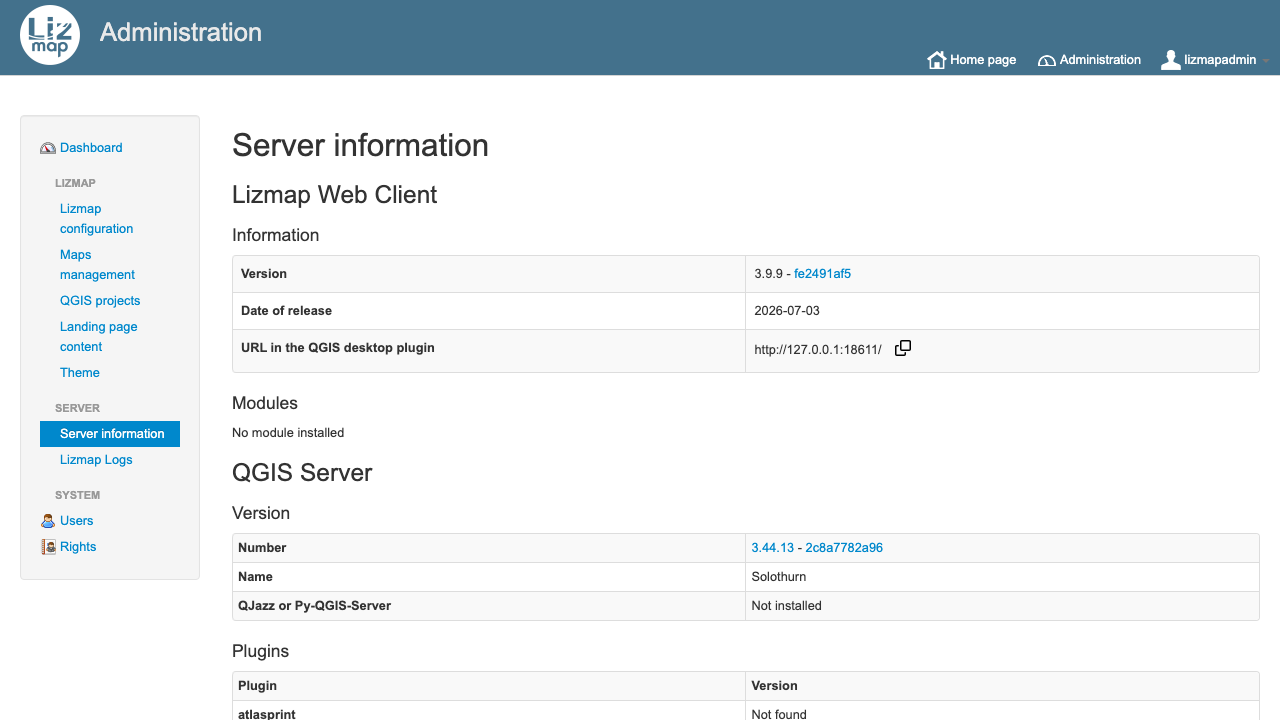Screen dimensions: 1280x720
Task: Open the Rights management page
Action: [x=78, y=547]
